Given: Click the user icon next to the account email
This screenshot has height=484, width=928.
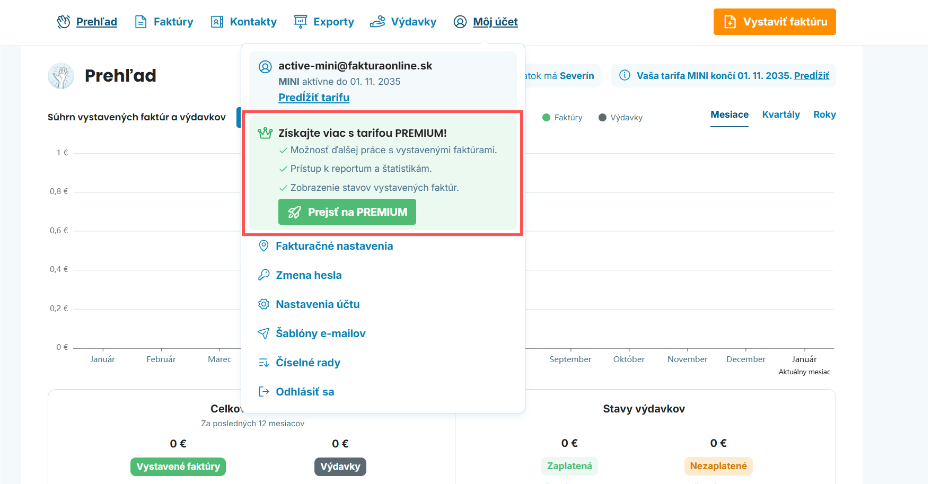Looking at the screenshot, I should (265, 66).
